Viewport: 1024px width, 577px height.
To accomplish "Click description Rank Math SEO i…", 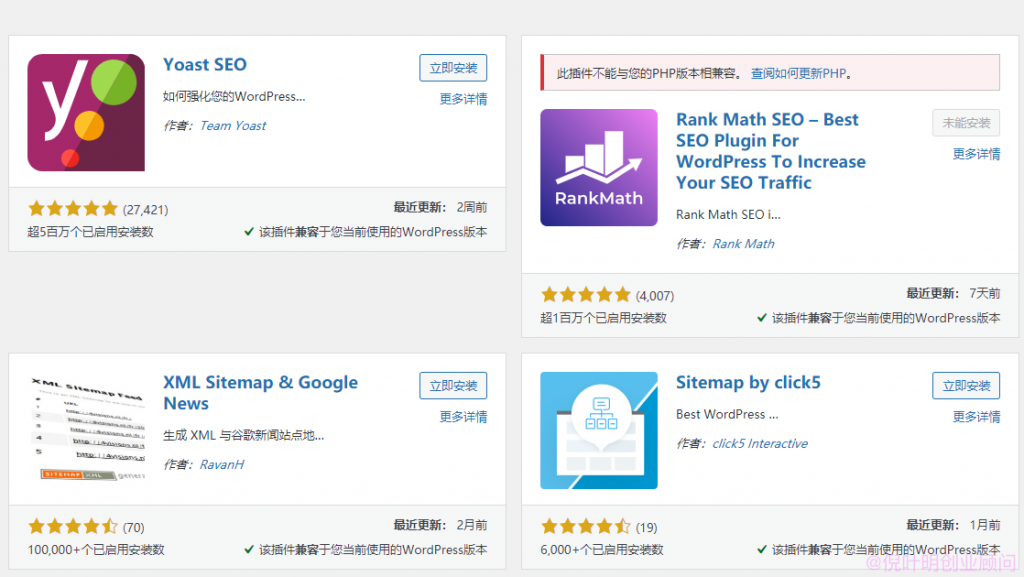I will (728, 214).
